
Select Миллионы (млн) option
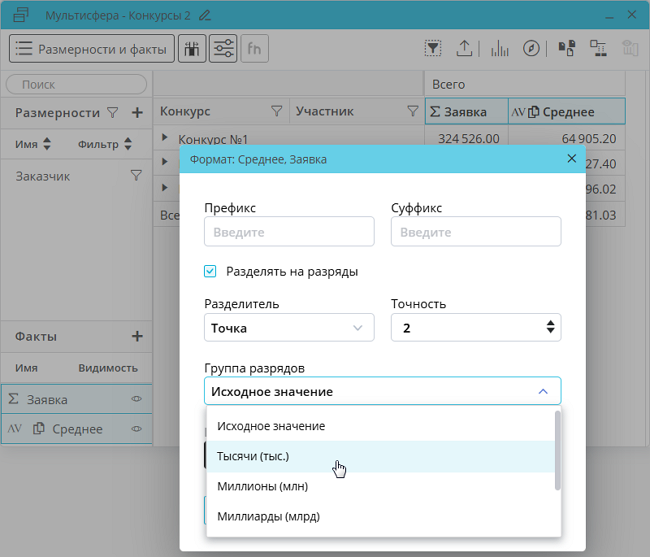(262, 487)
